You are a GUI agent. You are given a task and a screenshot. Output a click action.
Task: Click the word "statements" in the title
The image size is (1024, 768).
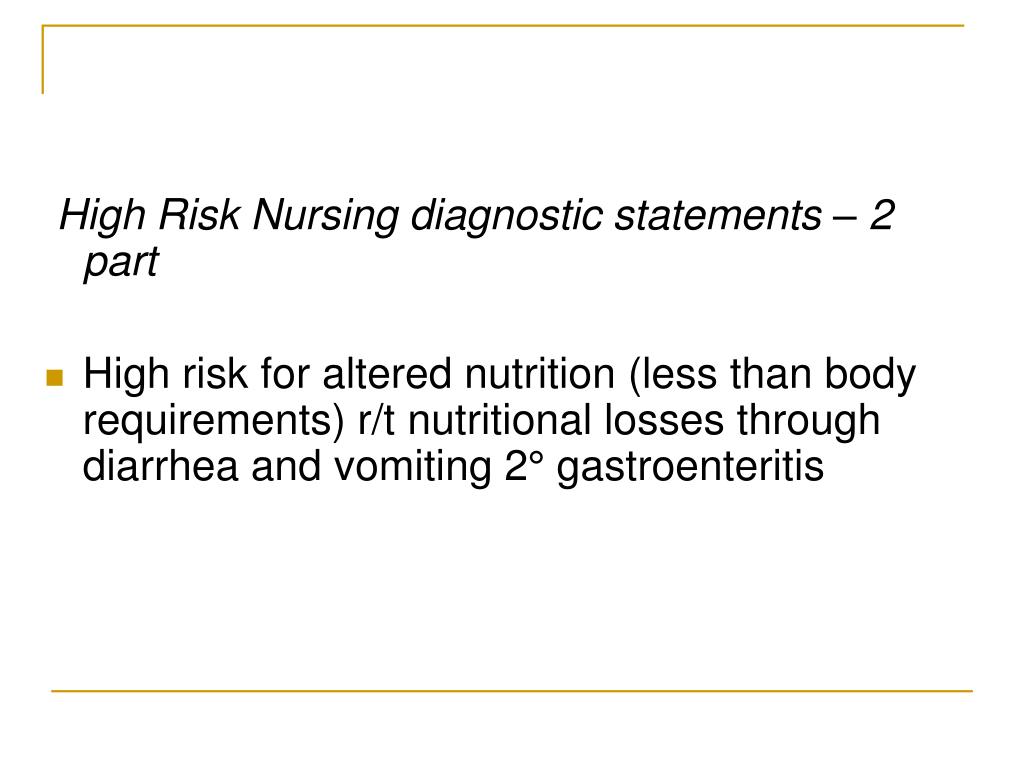coord(718,216)
